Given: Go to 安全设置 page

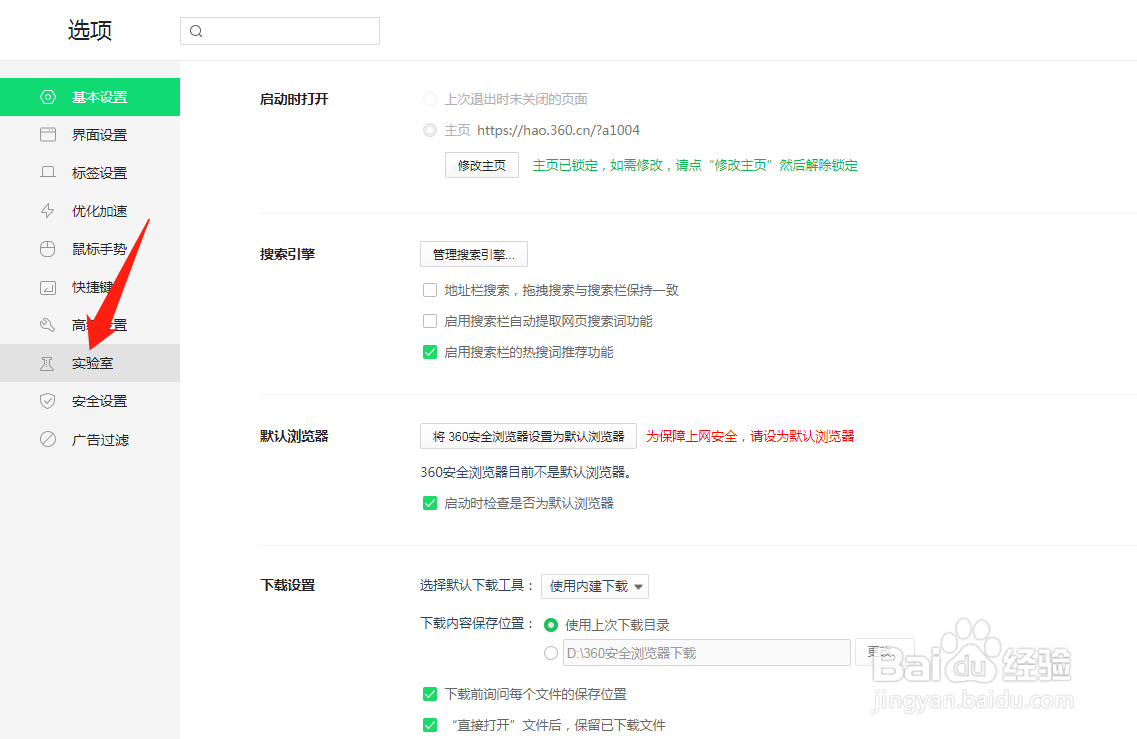Looking at the screenshot, I should click(x=90, y=401).
